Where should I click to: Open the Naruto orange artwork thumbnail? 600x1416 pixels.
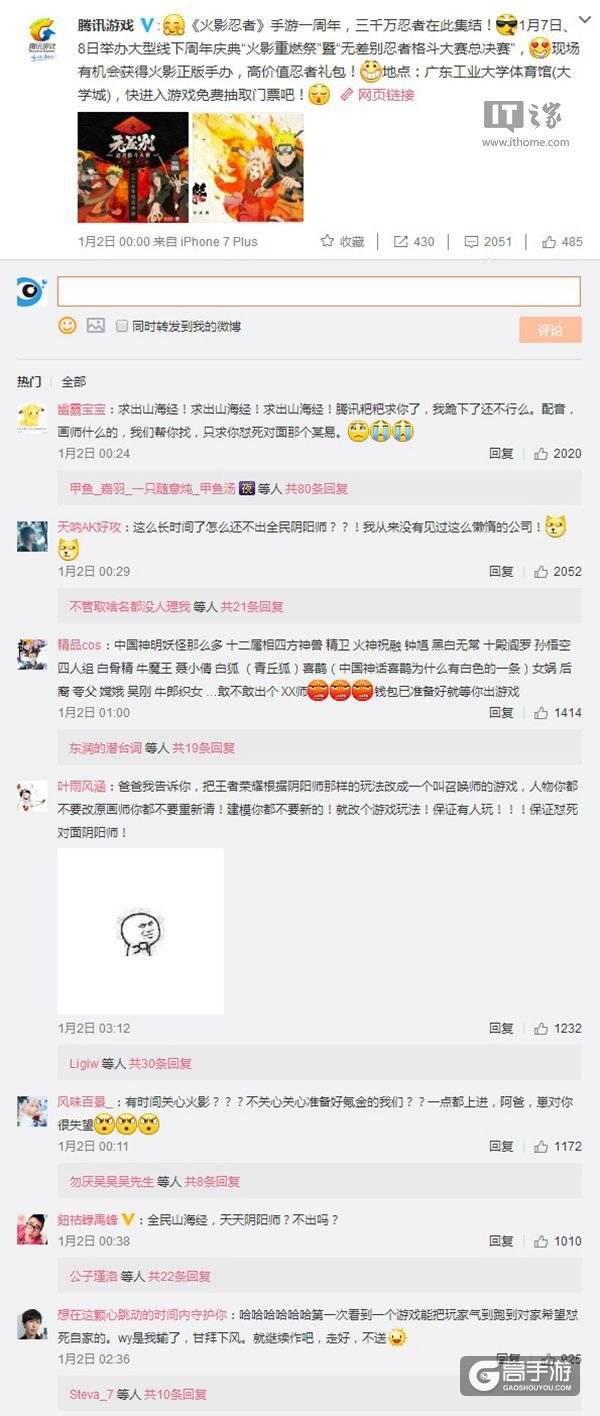coord(248,167)
